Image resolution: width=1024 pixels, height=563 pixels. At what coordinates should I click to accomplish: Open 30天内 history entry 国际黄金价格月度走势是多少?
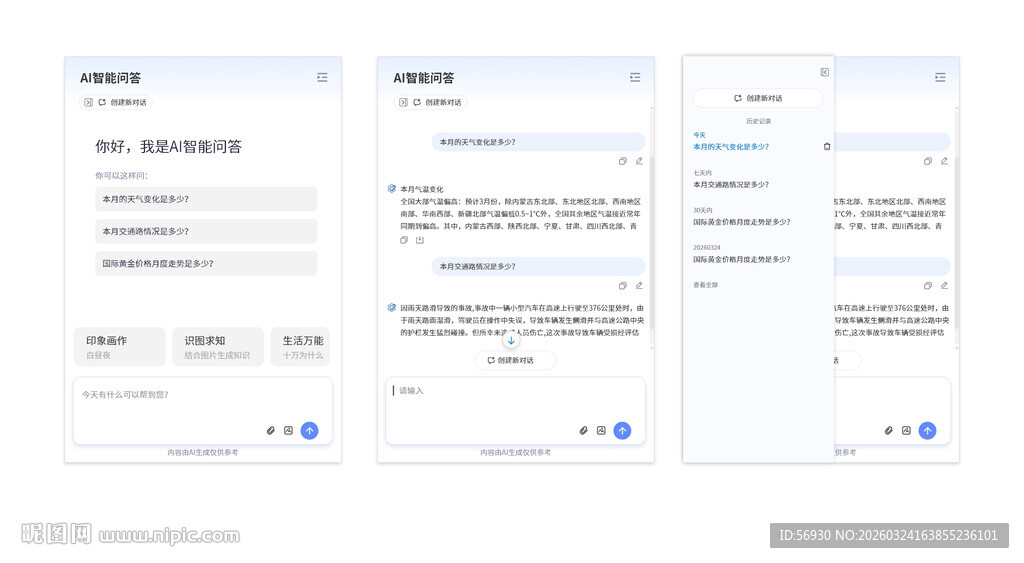[741, 222]
